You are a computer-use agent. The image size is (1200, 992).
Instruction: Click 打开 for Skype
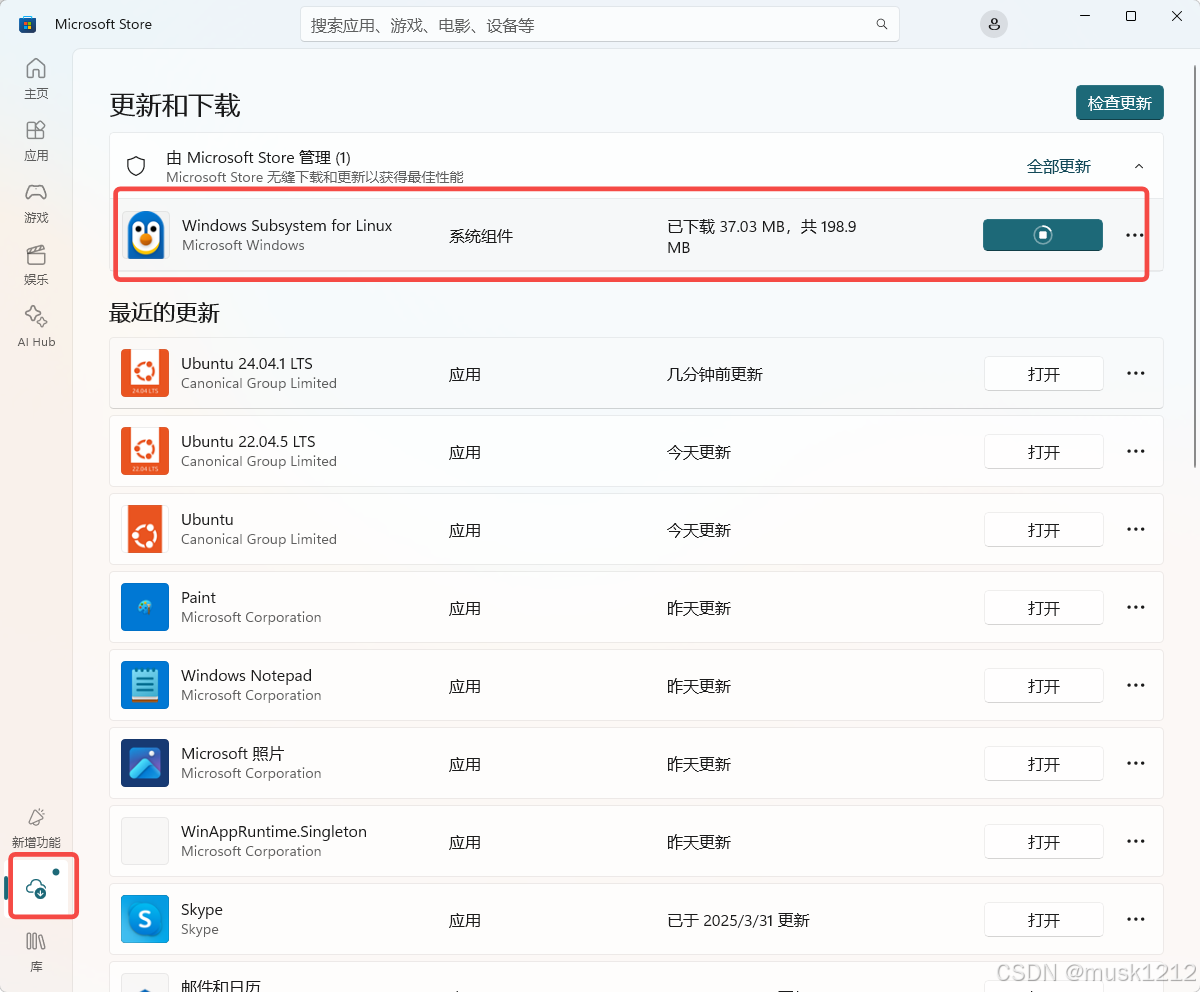pyautogui.click(x=1044, y=919)
